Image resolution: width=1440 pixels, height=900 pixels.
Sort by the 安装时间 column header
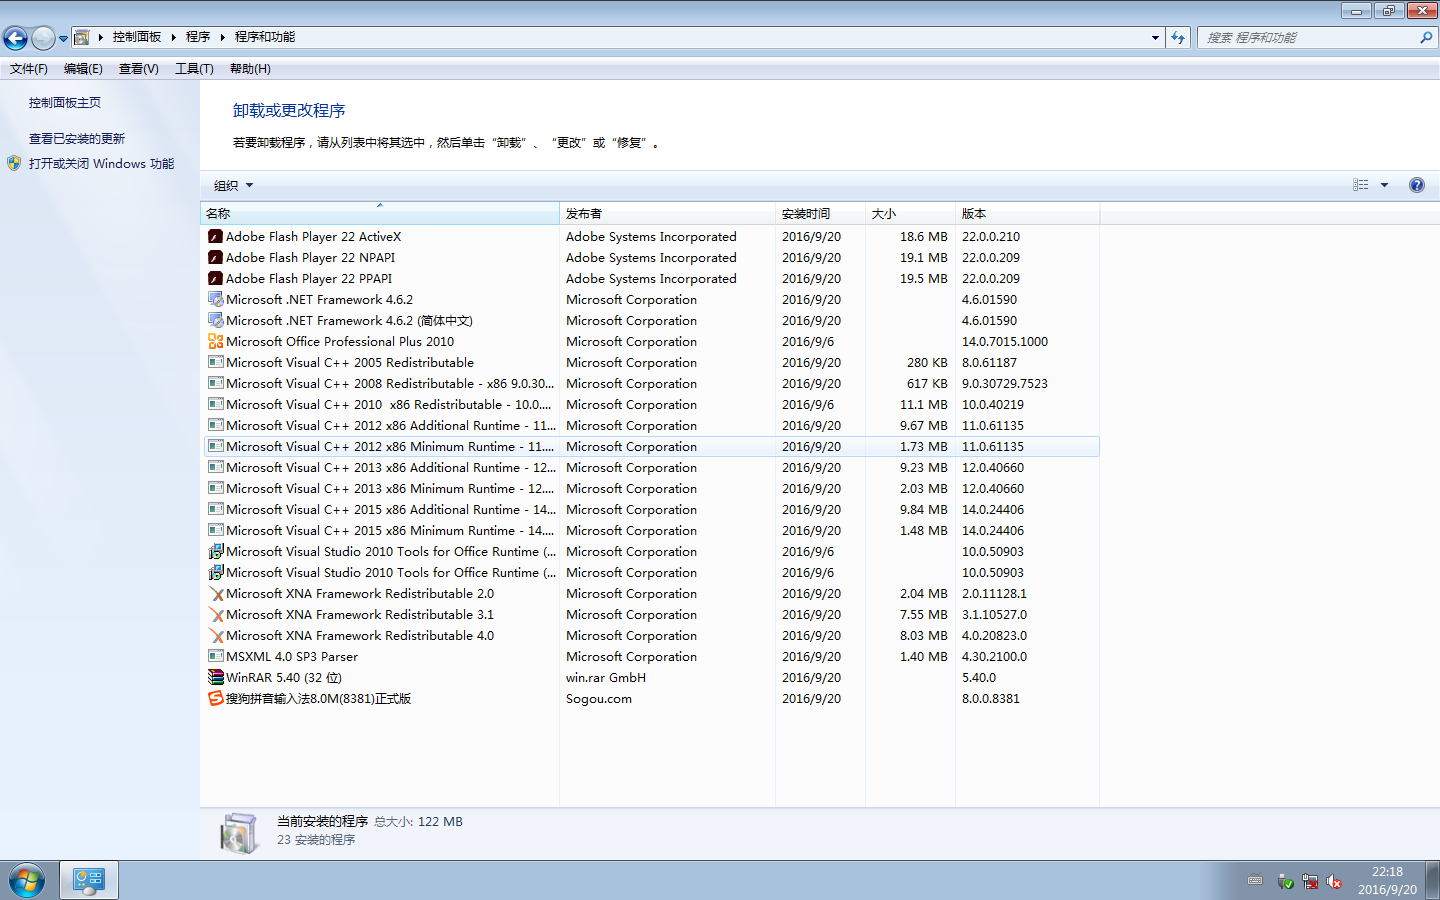pyautogui.click(x=820, y=214)
